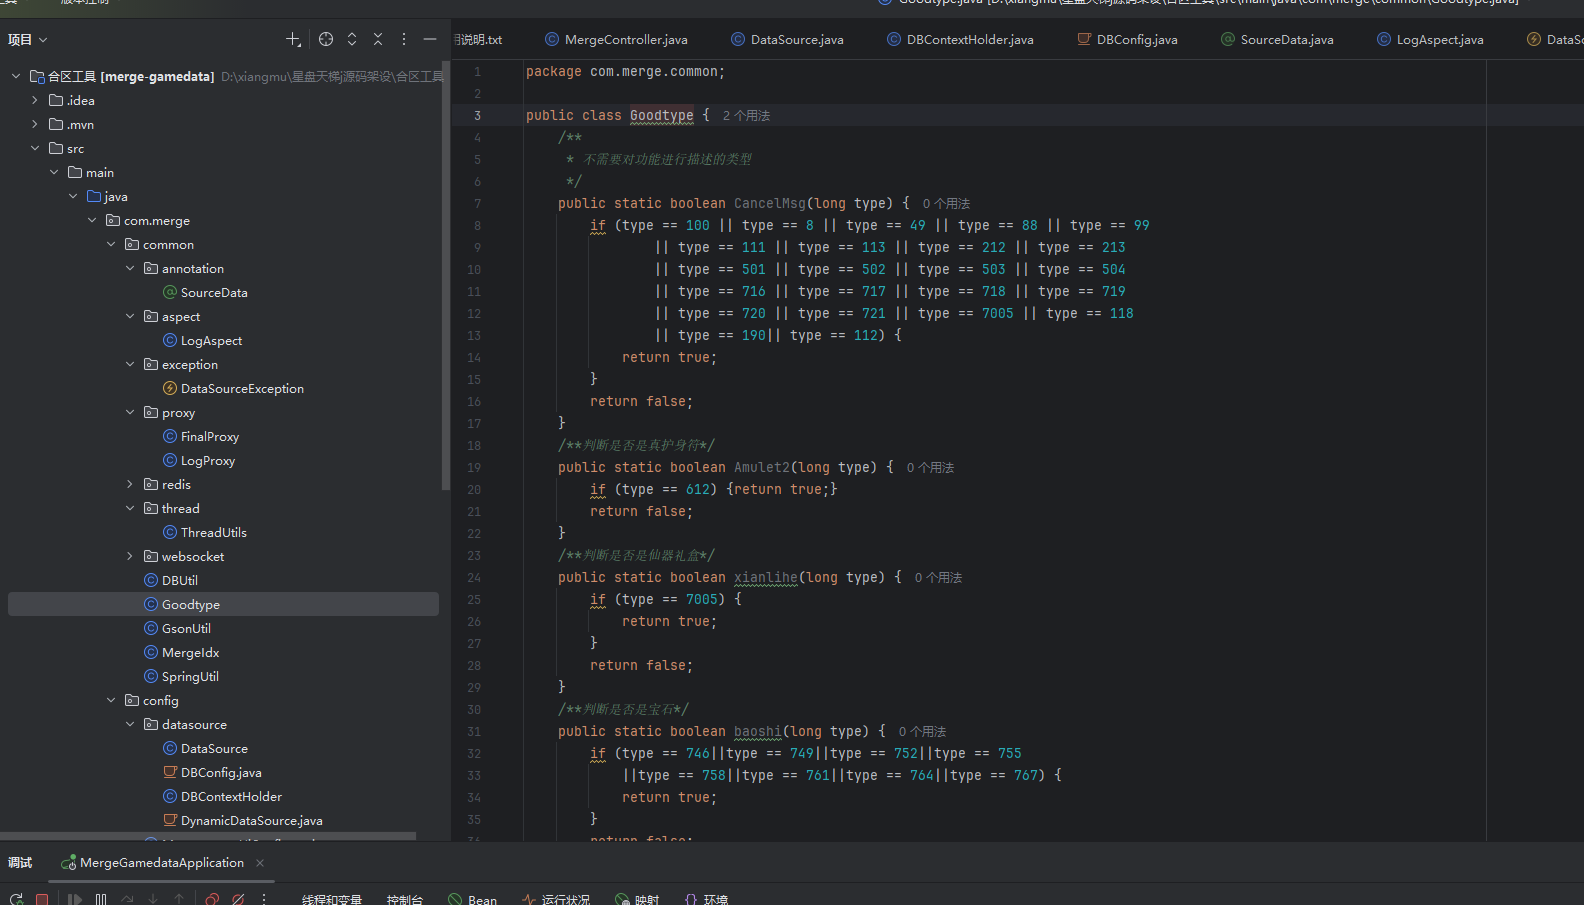Collapse the proxy package

tap(130, 412)
